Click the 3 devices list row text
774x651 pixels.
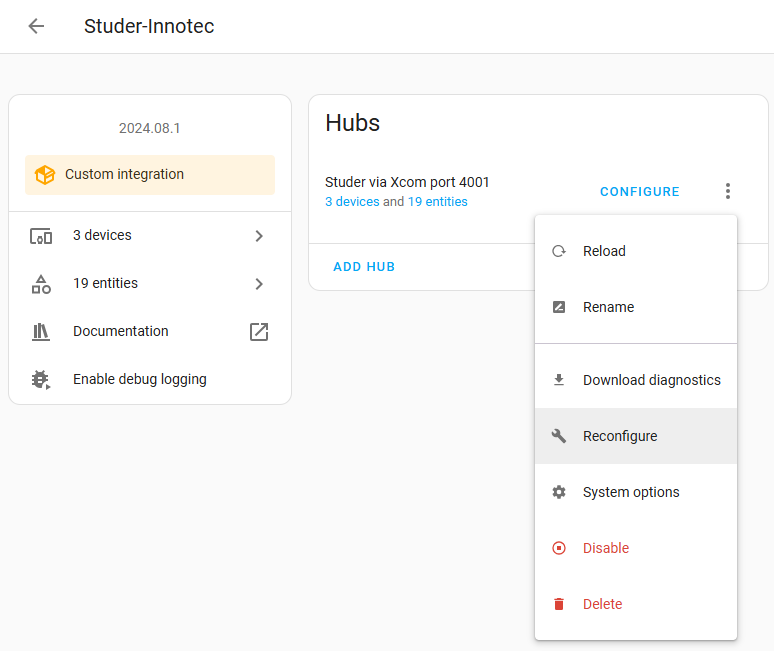102,235
